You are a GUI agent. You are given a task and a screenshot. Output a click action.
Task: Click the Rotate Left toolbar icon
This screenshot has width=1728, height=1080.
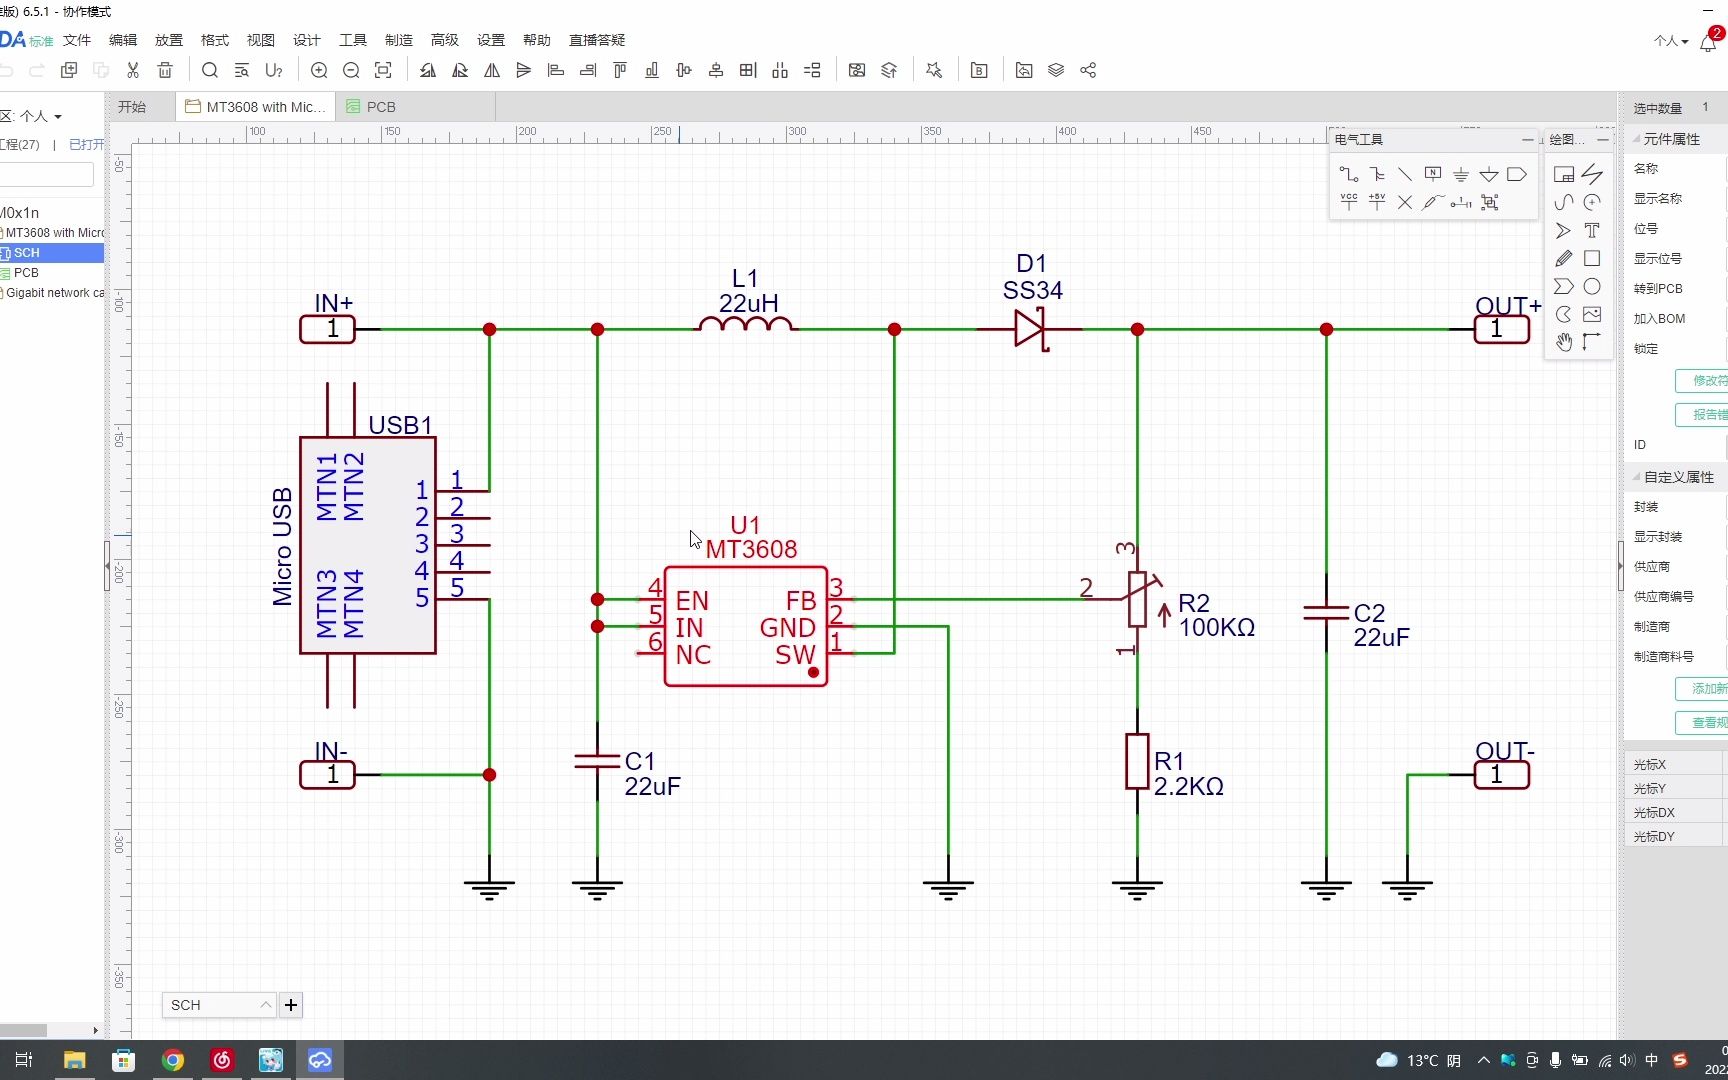pos(428,70)
